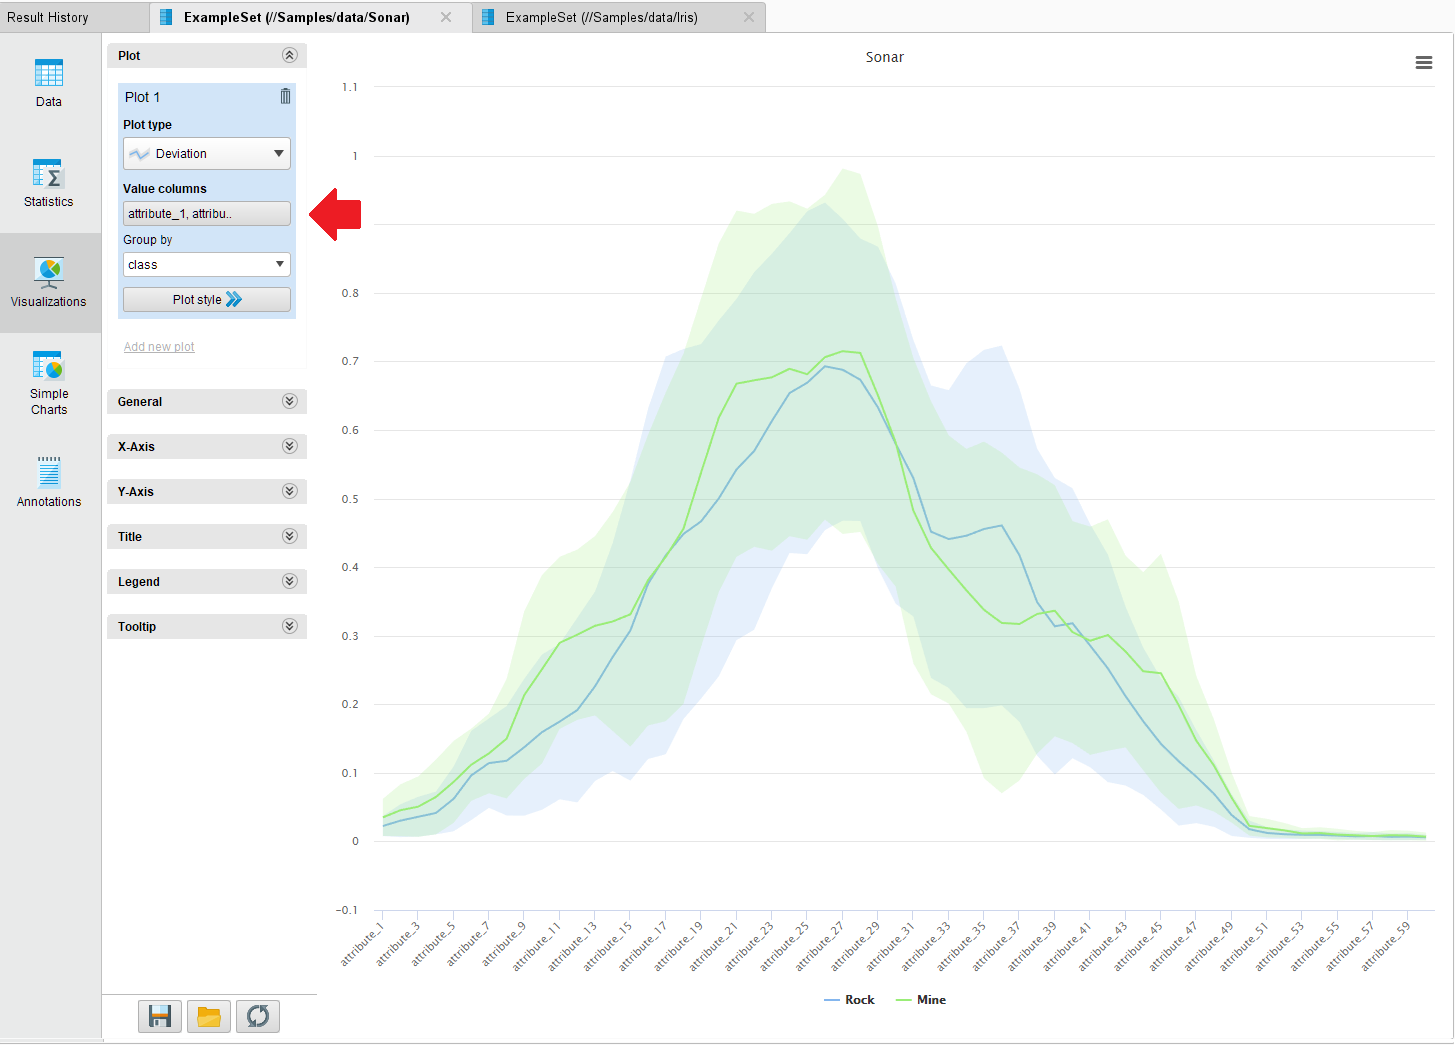Open the Plot type Deviation dropdown
Screen dimensions: 1455x1045
[207, 154]
